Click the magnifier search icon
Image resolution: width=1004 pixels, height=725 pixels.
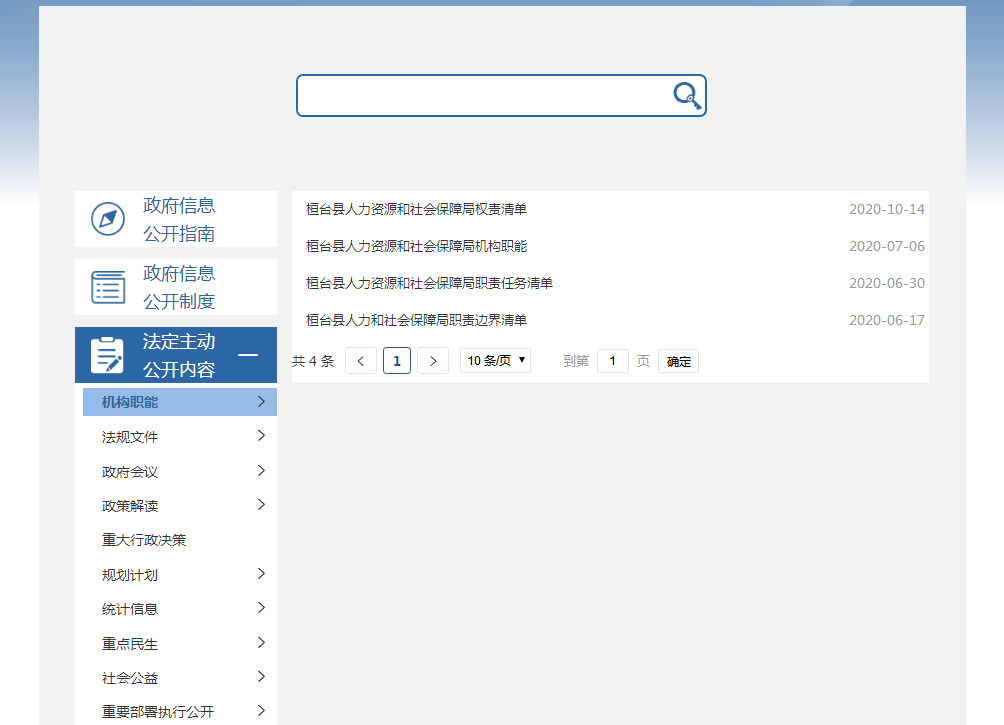pos(687,95)
